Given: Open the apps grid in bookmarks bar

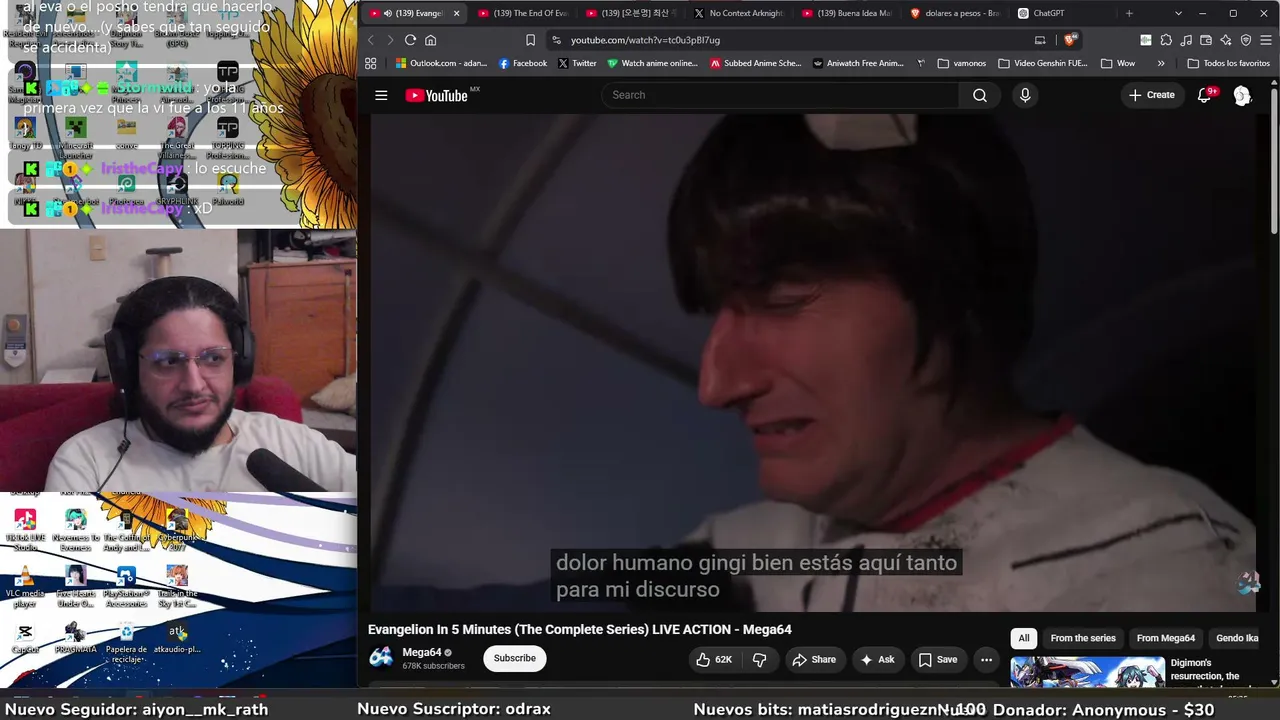Looking at the screenshot, I should [x=370, y=63].
